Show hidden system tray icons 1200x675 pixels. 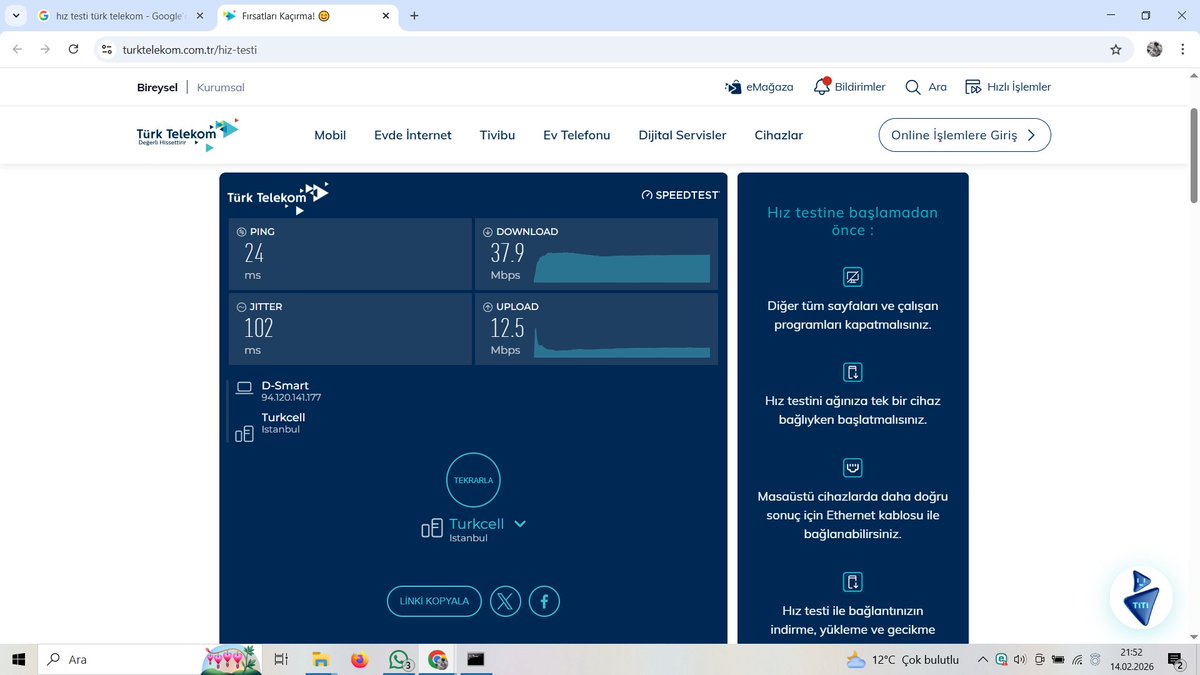(983, 659)
